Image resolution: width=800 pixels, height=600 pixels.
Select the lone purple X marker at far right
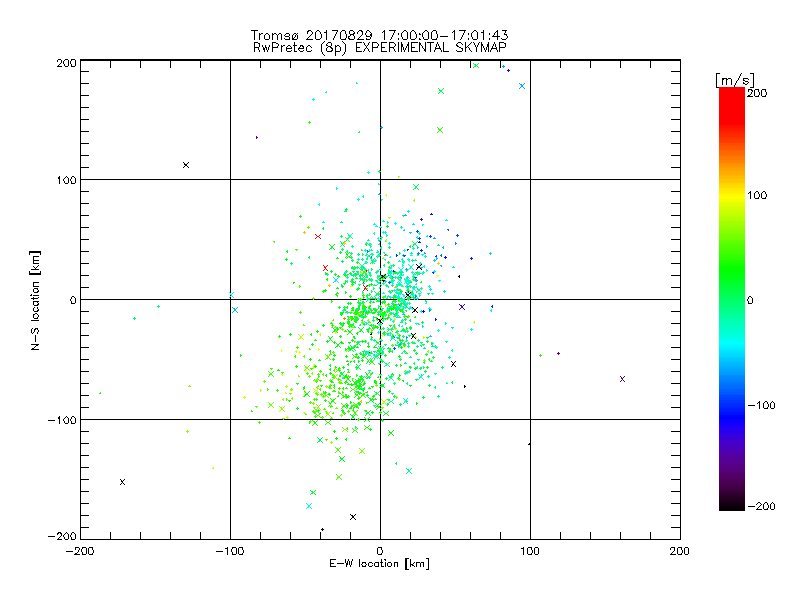coord(622,379)
